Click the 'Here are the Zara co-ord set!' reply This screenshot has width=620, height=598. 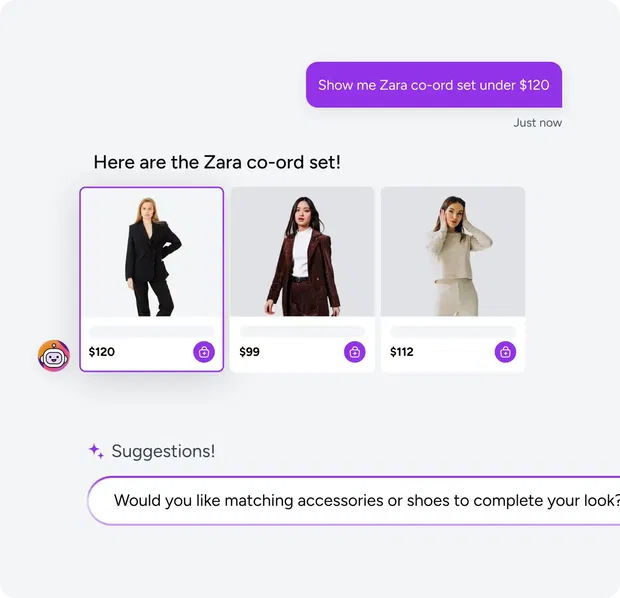pos(217,162)
